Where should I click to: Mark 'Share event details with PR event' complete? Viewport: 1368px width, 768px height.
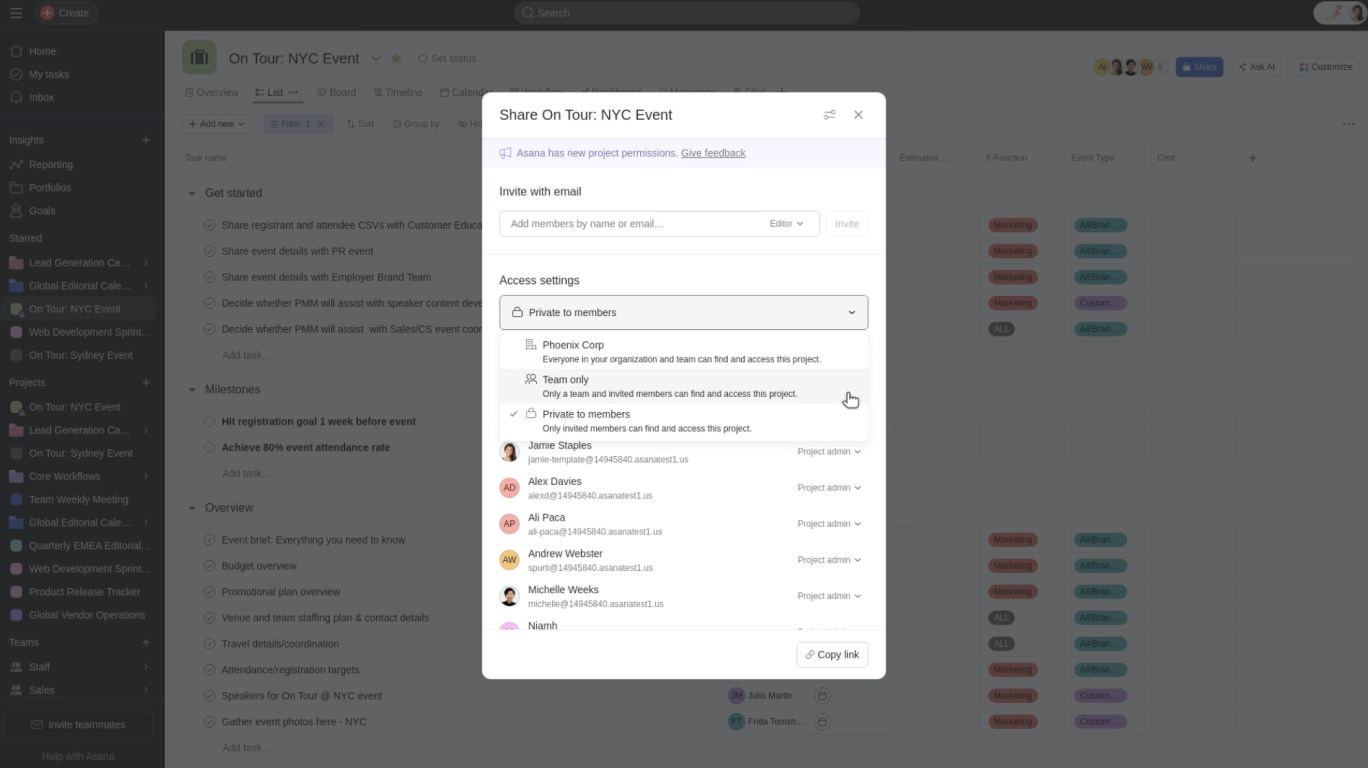(x=209, y=251)
